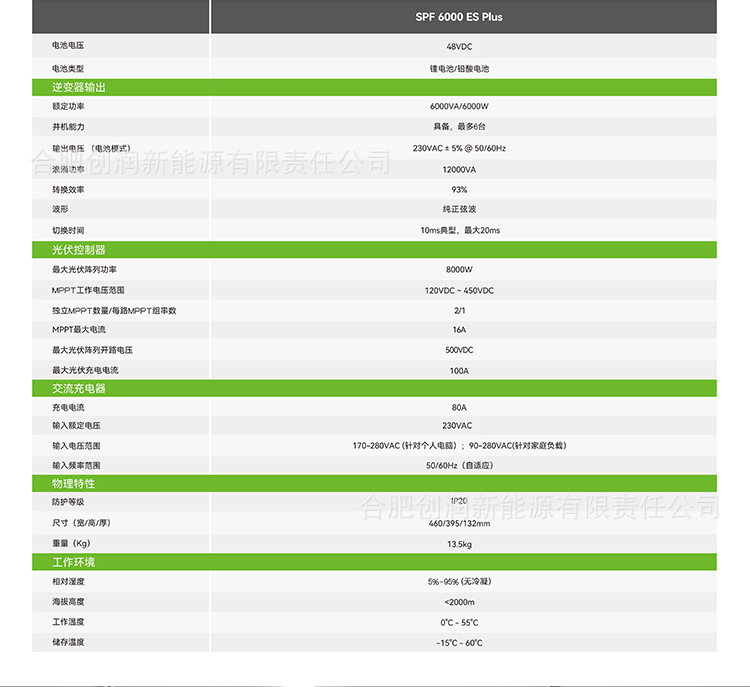Click the 48VDC value
750x687 pixels.
pyautogui.click(x=459, y=46)
